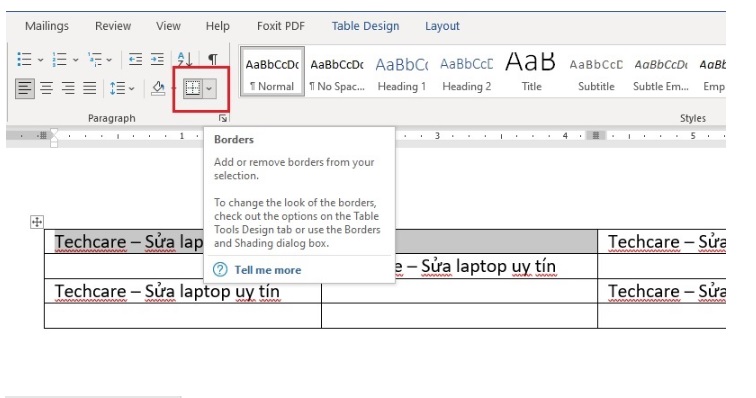Click the Numbering list icon
The height and width of the screenshot is (398, 756).
pos(59,59)
